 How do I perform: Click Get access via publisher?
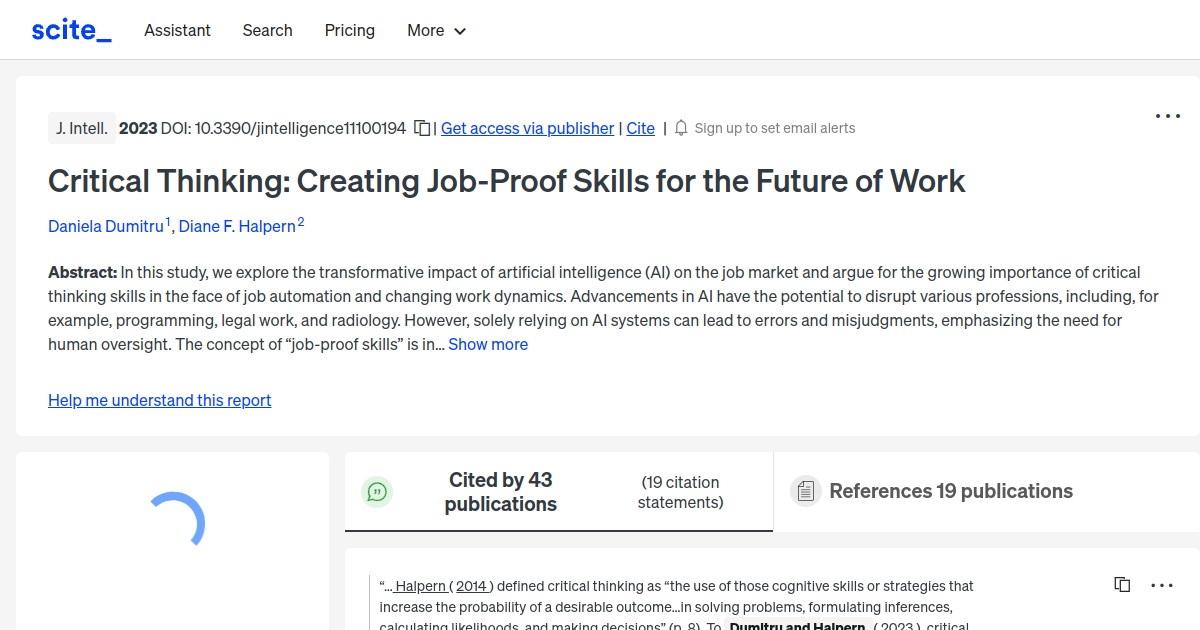[527, 128]
